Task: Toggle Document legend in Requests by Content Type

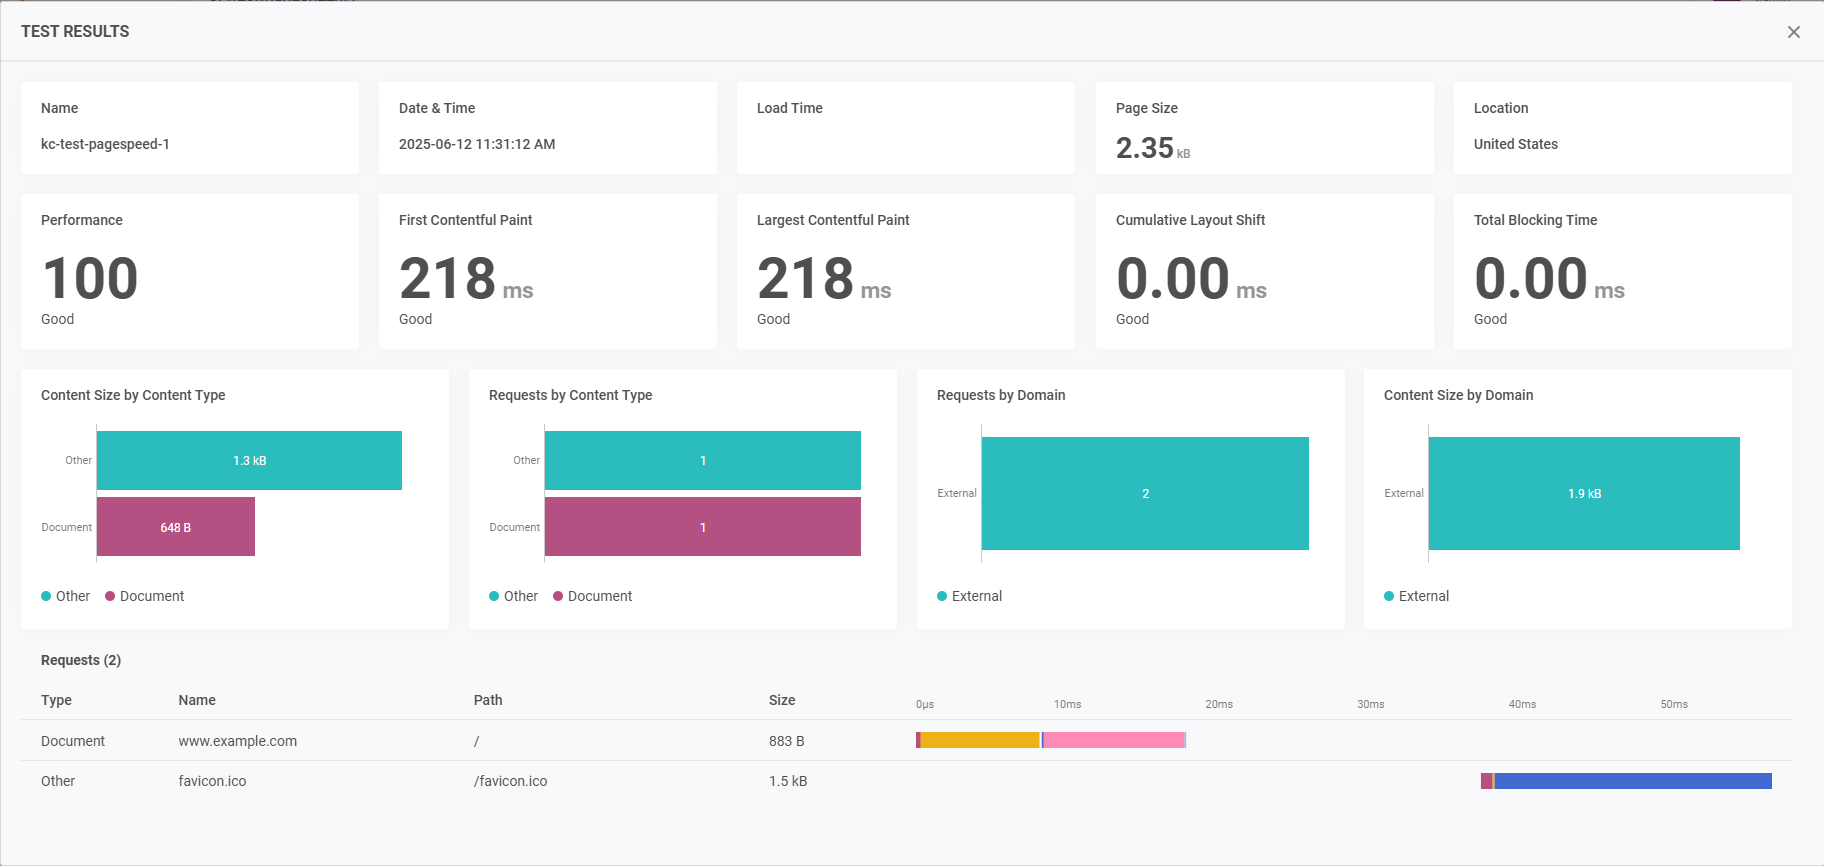Action: click(x=593, y=596)
